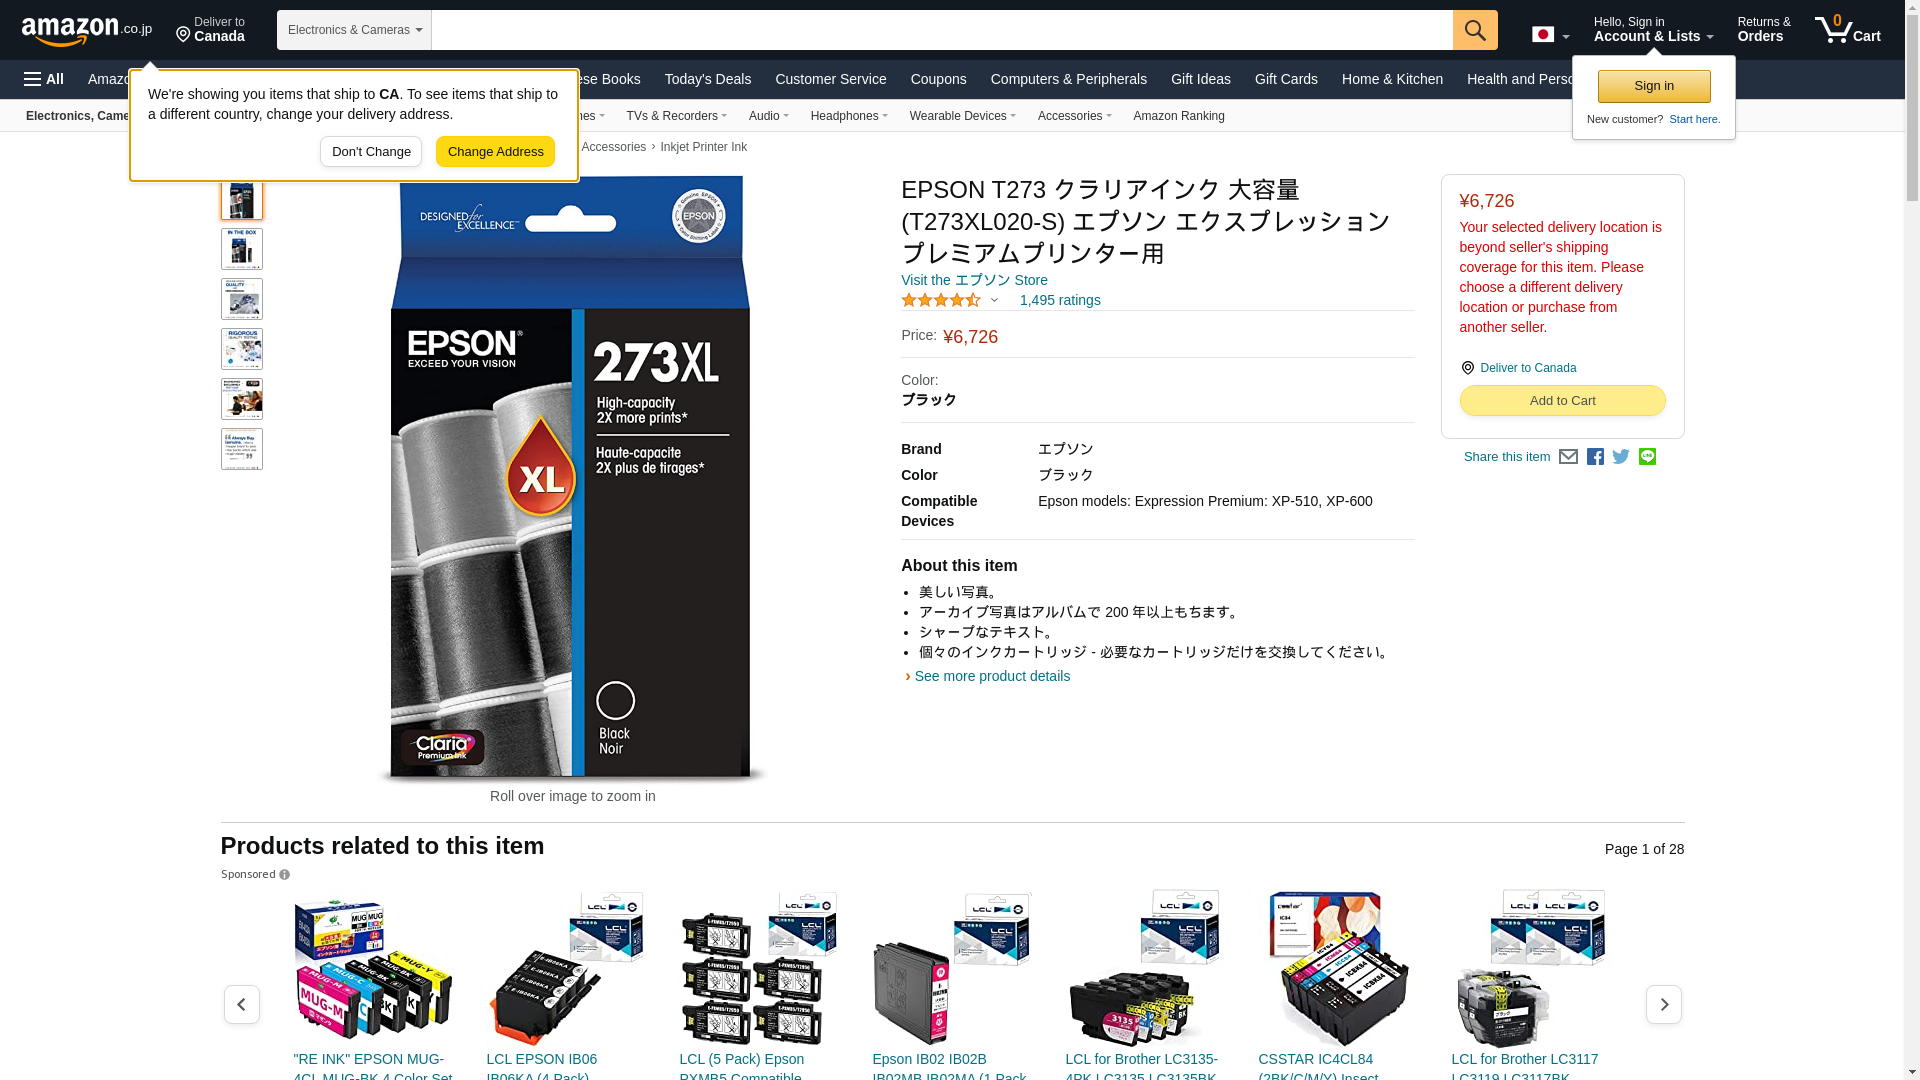The width and height of the screenshot is (1920, 1080).
Task: Click the Change Address button
Action: click(495, 152)
